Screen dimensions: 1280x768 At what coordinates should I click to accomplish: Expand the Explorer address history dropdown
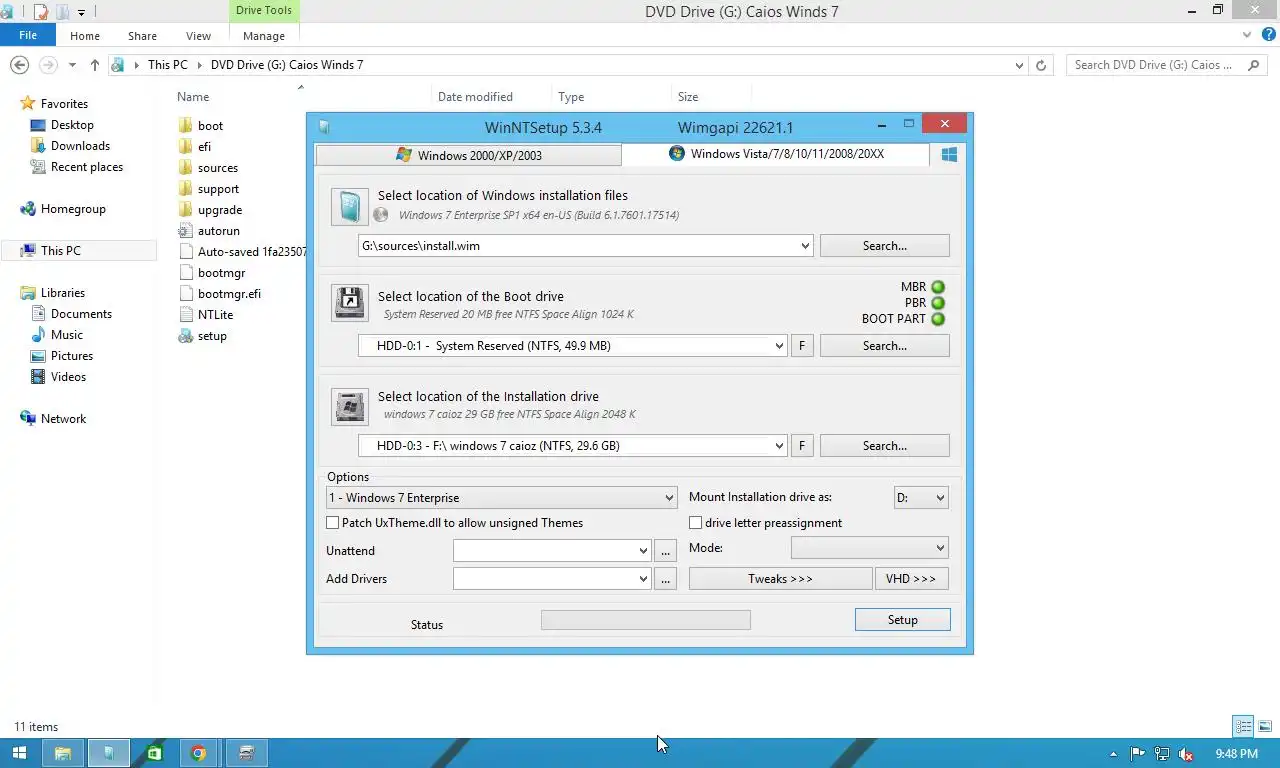pyautogui.click(x=1019, y=65)
